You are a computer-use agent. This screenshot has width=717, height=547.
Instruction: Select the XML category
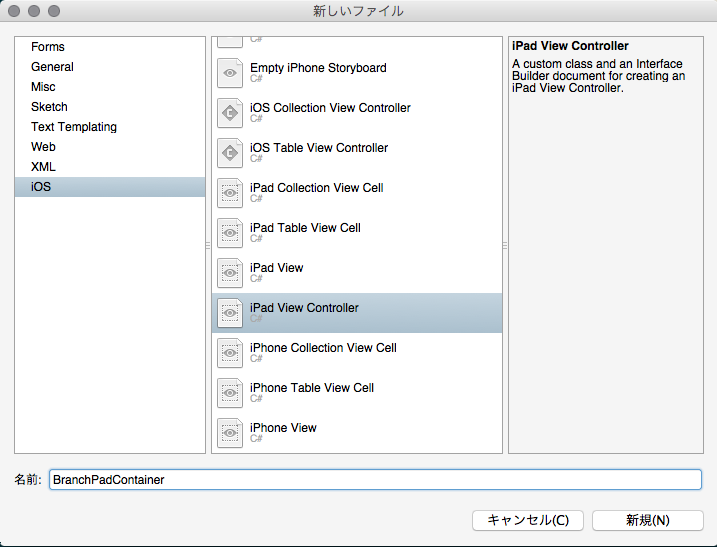point(110,167)
